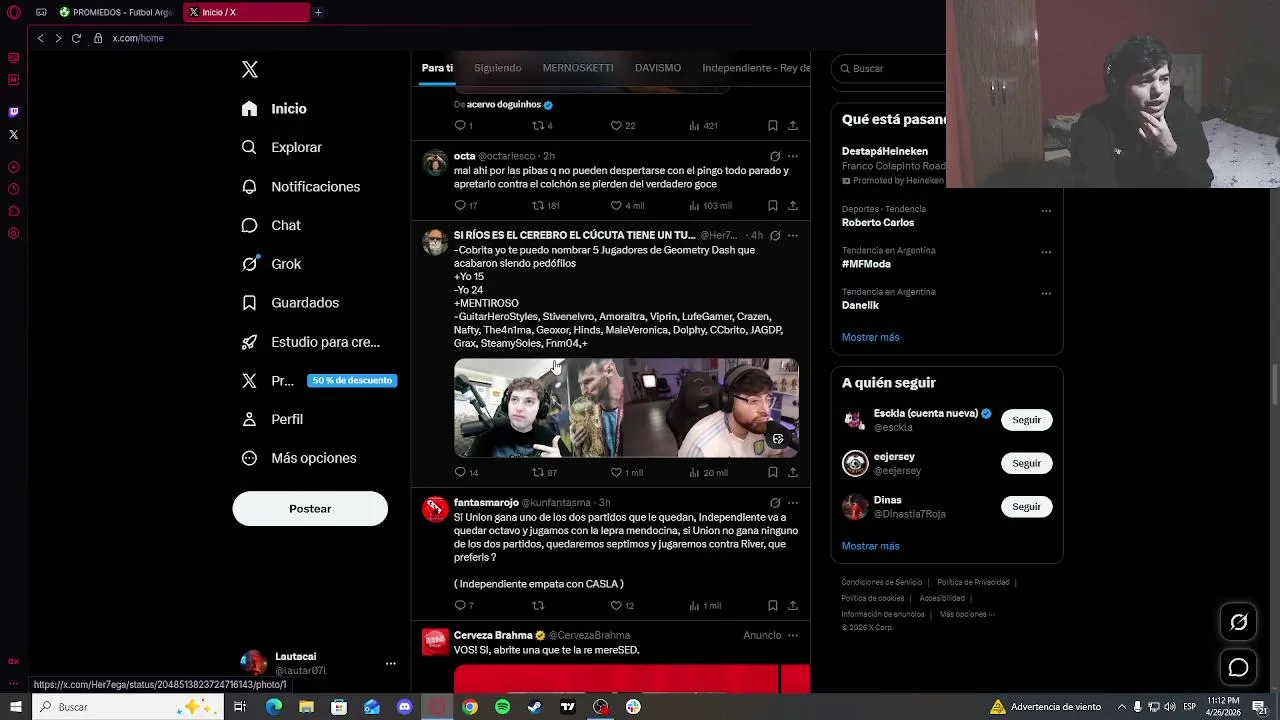
Task: Share octa's post
Action: pyautogui.click(x=793, y=205)
